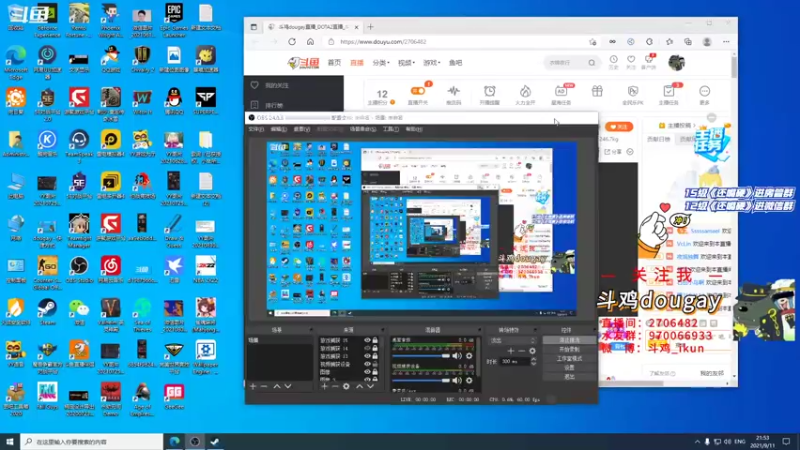Open the OBS Scene Collection menu
The width and height of the screenshot is (800, 450).
(363, 130)
